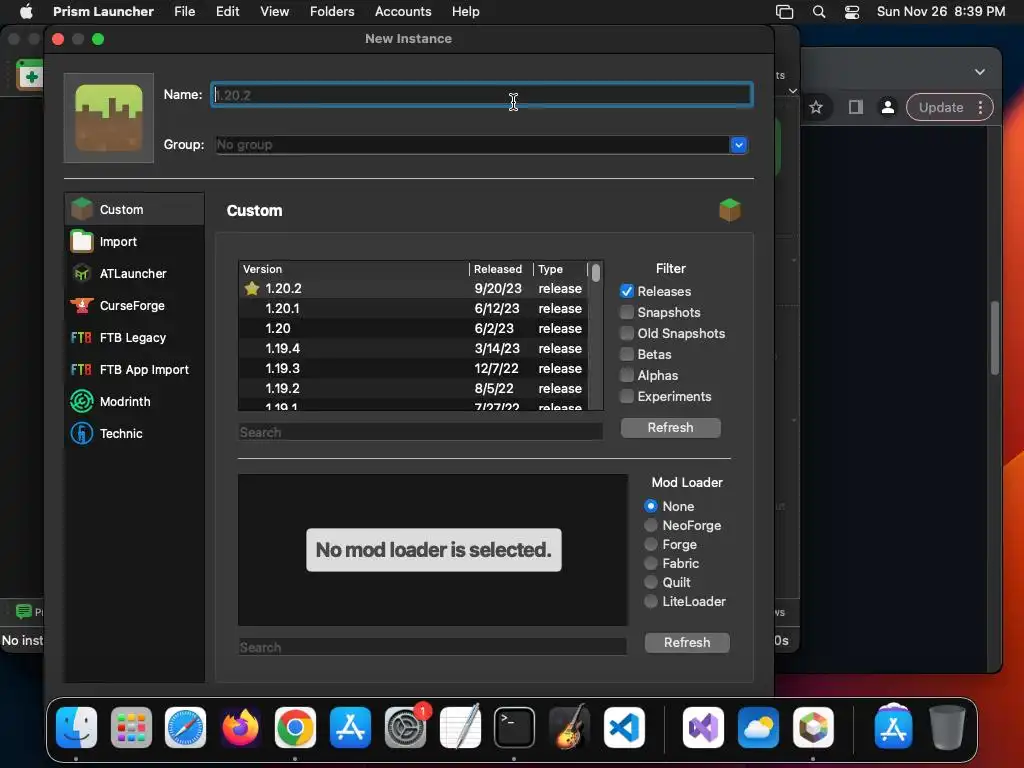The width and height of the screenshot is (1024, 768).
Task: Select version 1.19.4 row
Action: pos(413,349)
